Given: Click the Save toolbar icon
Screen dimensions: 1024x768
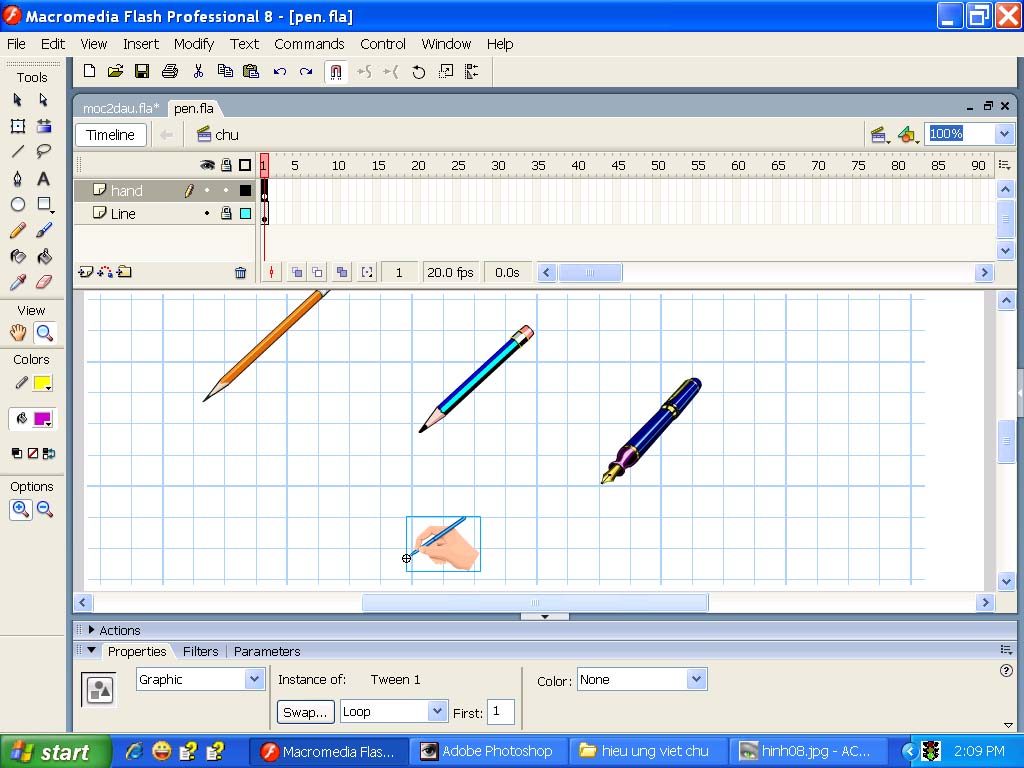Looking at the screenshot, I should click(x=142, y=71).
